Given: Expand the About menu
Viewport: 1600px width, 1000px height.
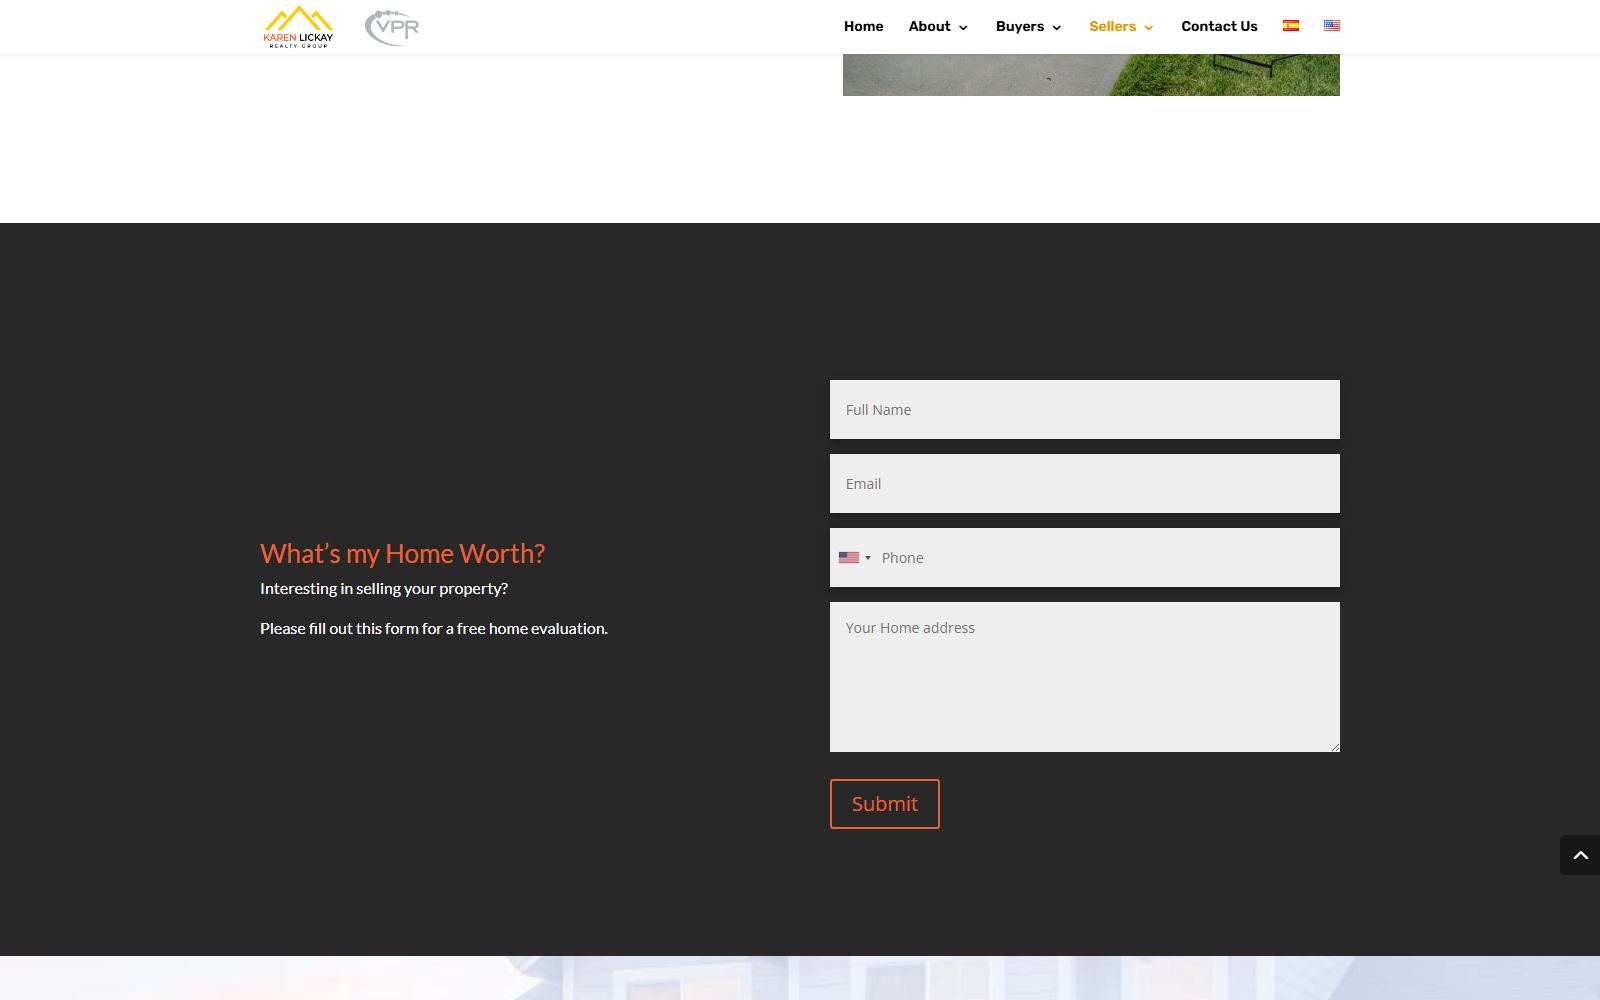Looking at the screenshot, I should (x=938, y=27).
